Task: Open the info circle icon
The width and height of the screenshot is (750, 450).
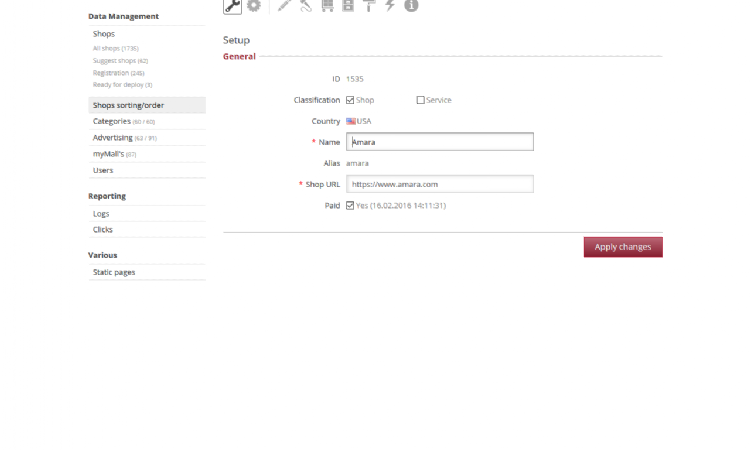Action: coord(411,6)
